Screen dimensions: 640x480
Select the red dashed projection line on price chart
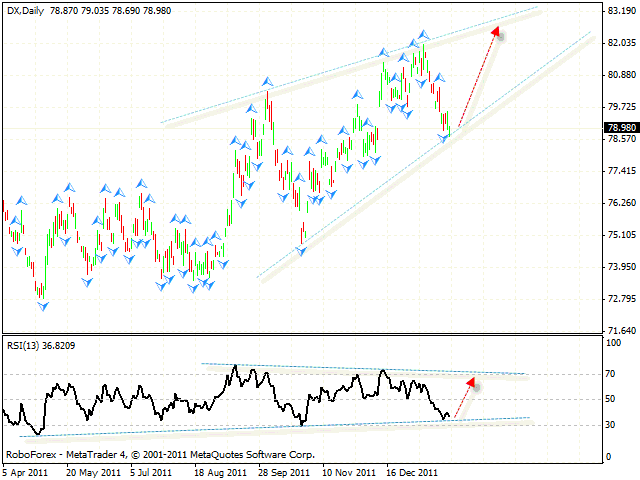coord(476,82)
